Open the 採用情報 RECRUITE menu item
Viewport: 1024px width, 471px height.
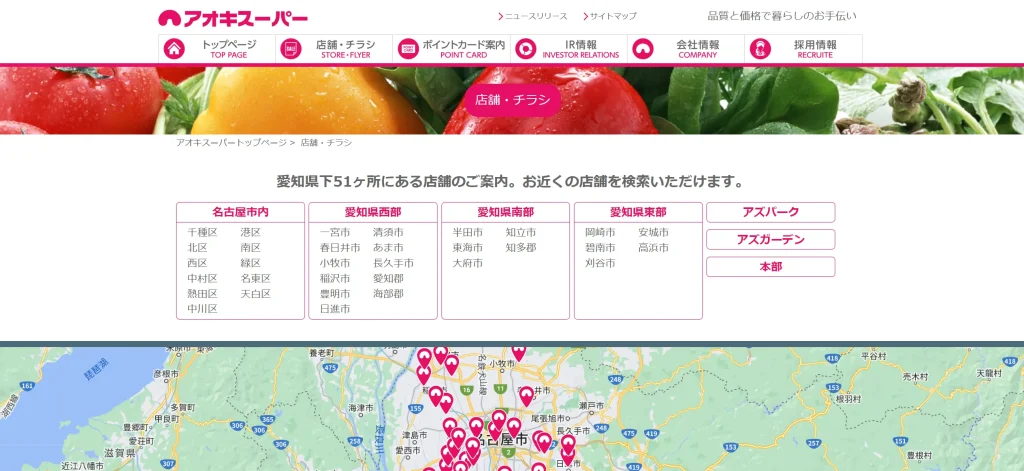click(814, 49)
